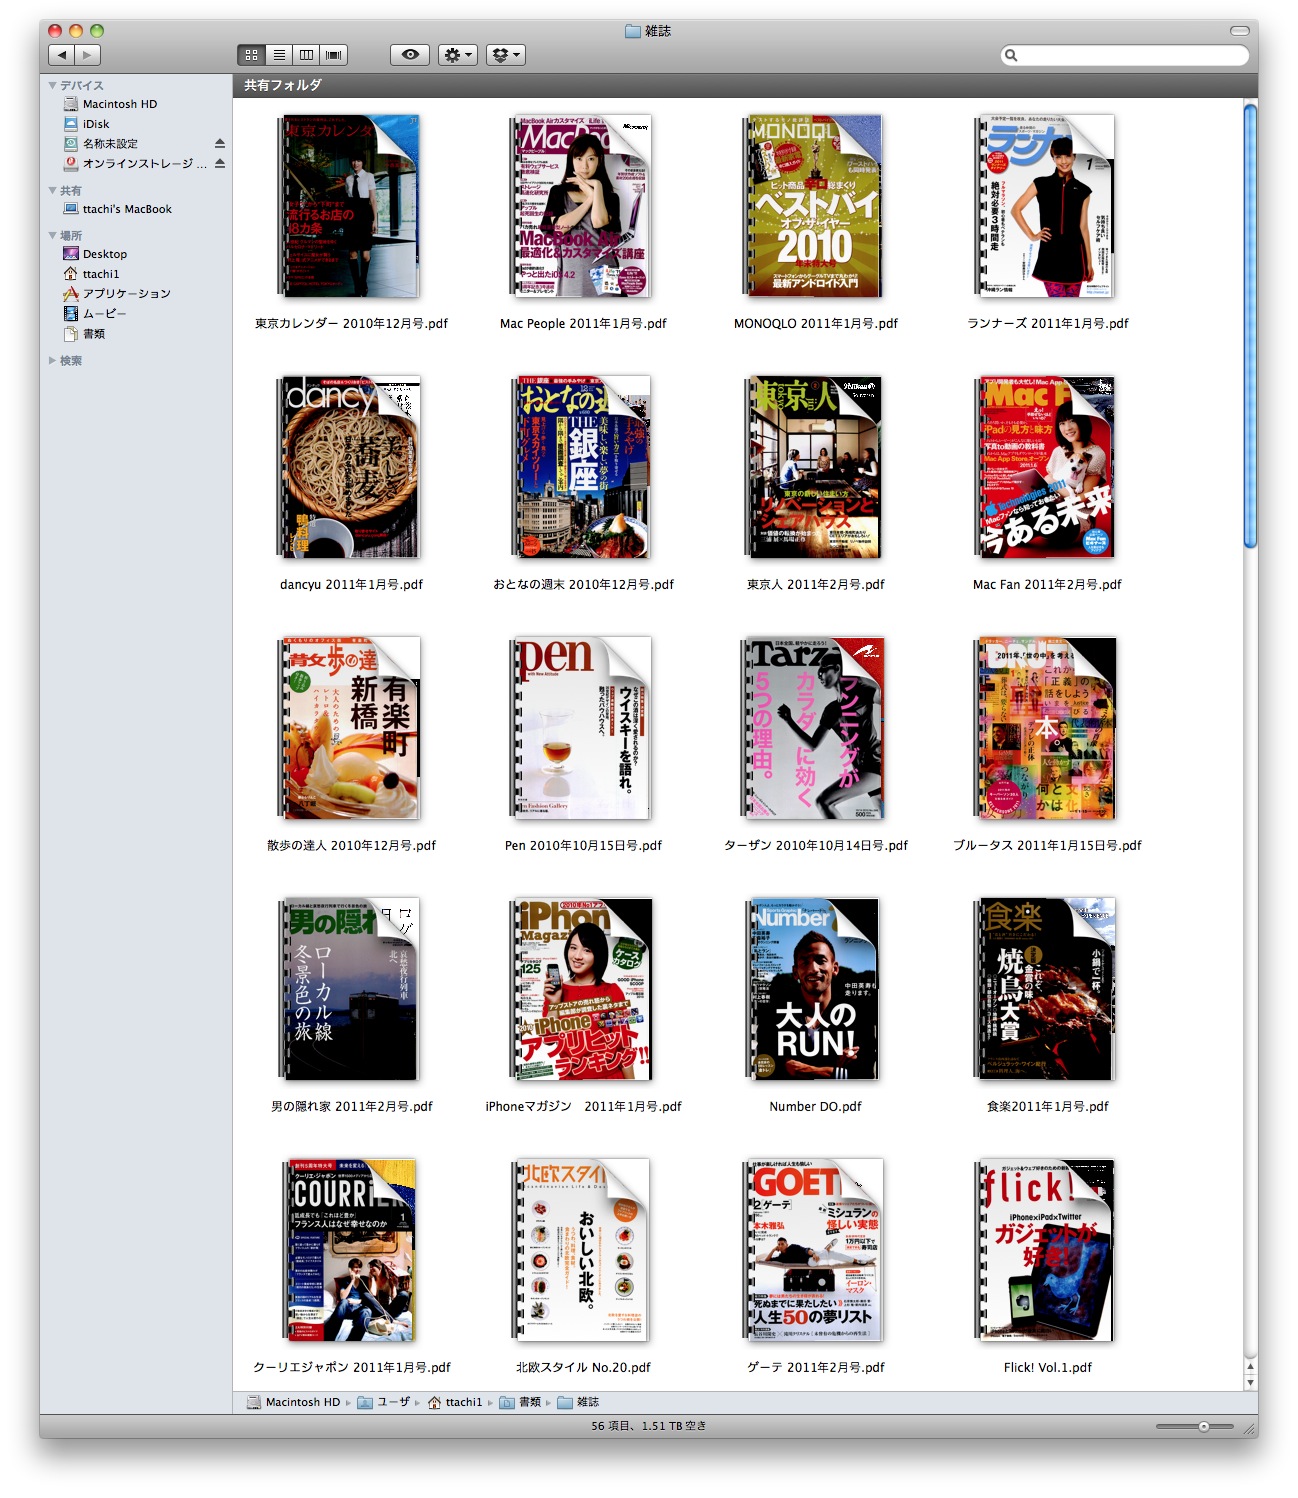Click ttachi1 in the path bar

click(x=463, y=1402)
